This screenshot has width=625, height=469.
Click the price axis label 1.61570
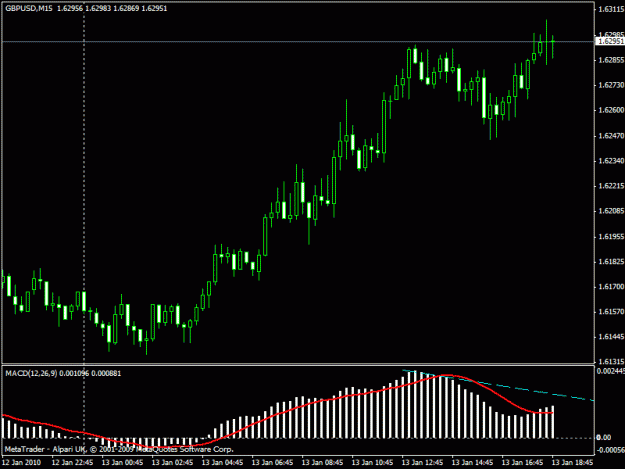[x=611, y=312]
